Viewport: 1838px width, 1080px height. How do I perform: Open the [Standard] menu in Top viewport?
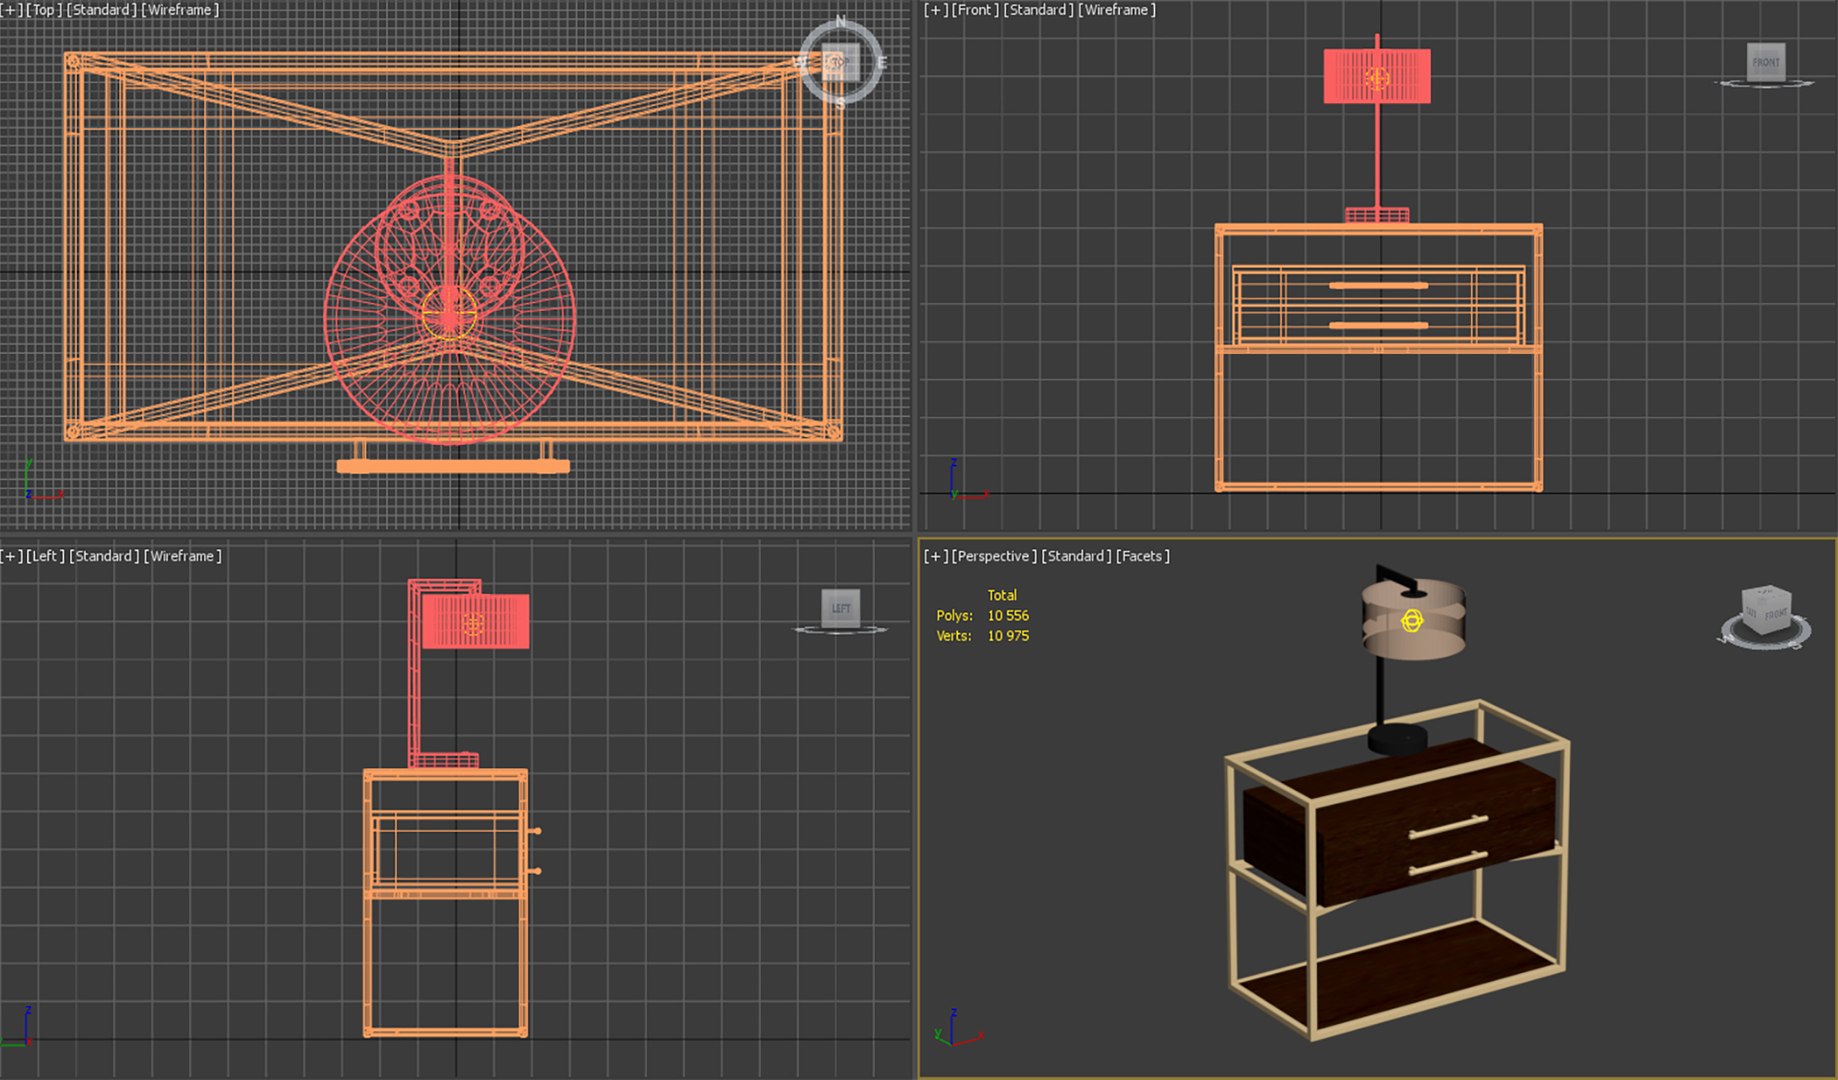tap(101, 10)
